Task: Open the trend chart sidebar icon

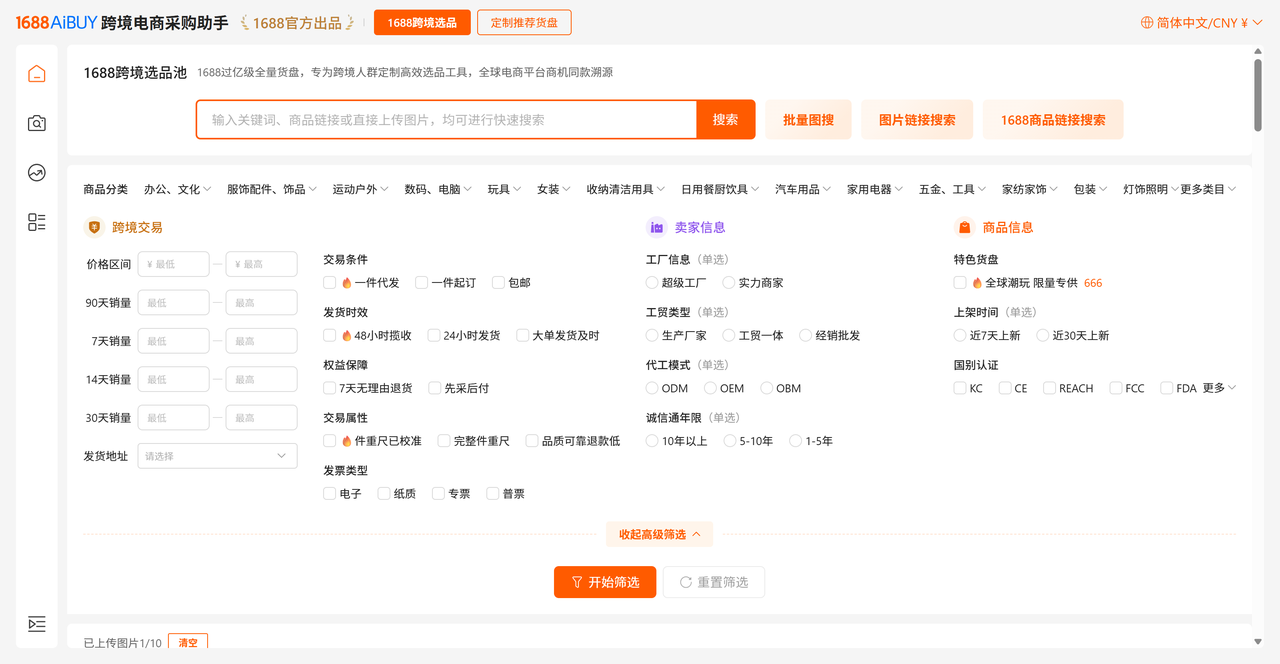Action: [37, 172]
